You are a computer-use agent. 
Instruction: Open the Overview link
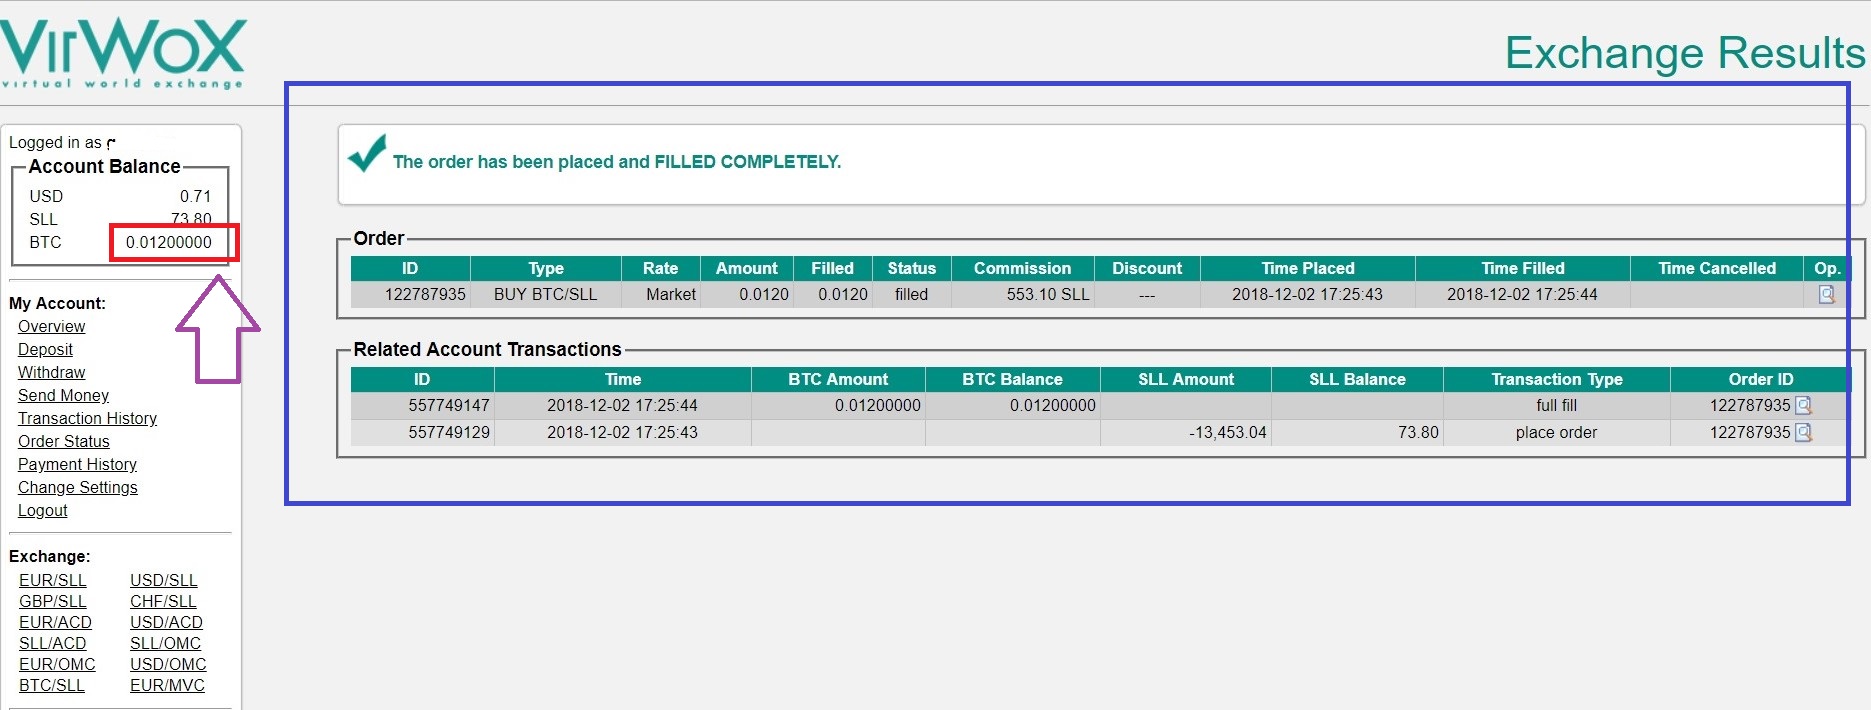(x=51, y=326)
